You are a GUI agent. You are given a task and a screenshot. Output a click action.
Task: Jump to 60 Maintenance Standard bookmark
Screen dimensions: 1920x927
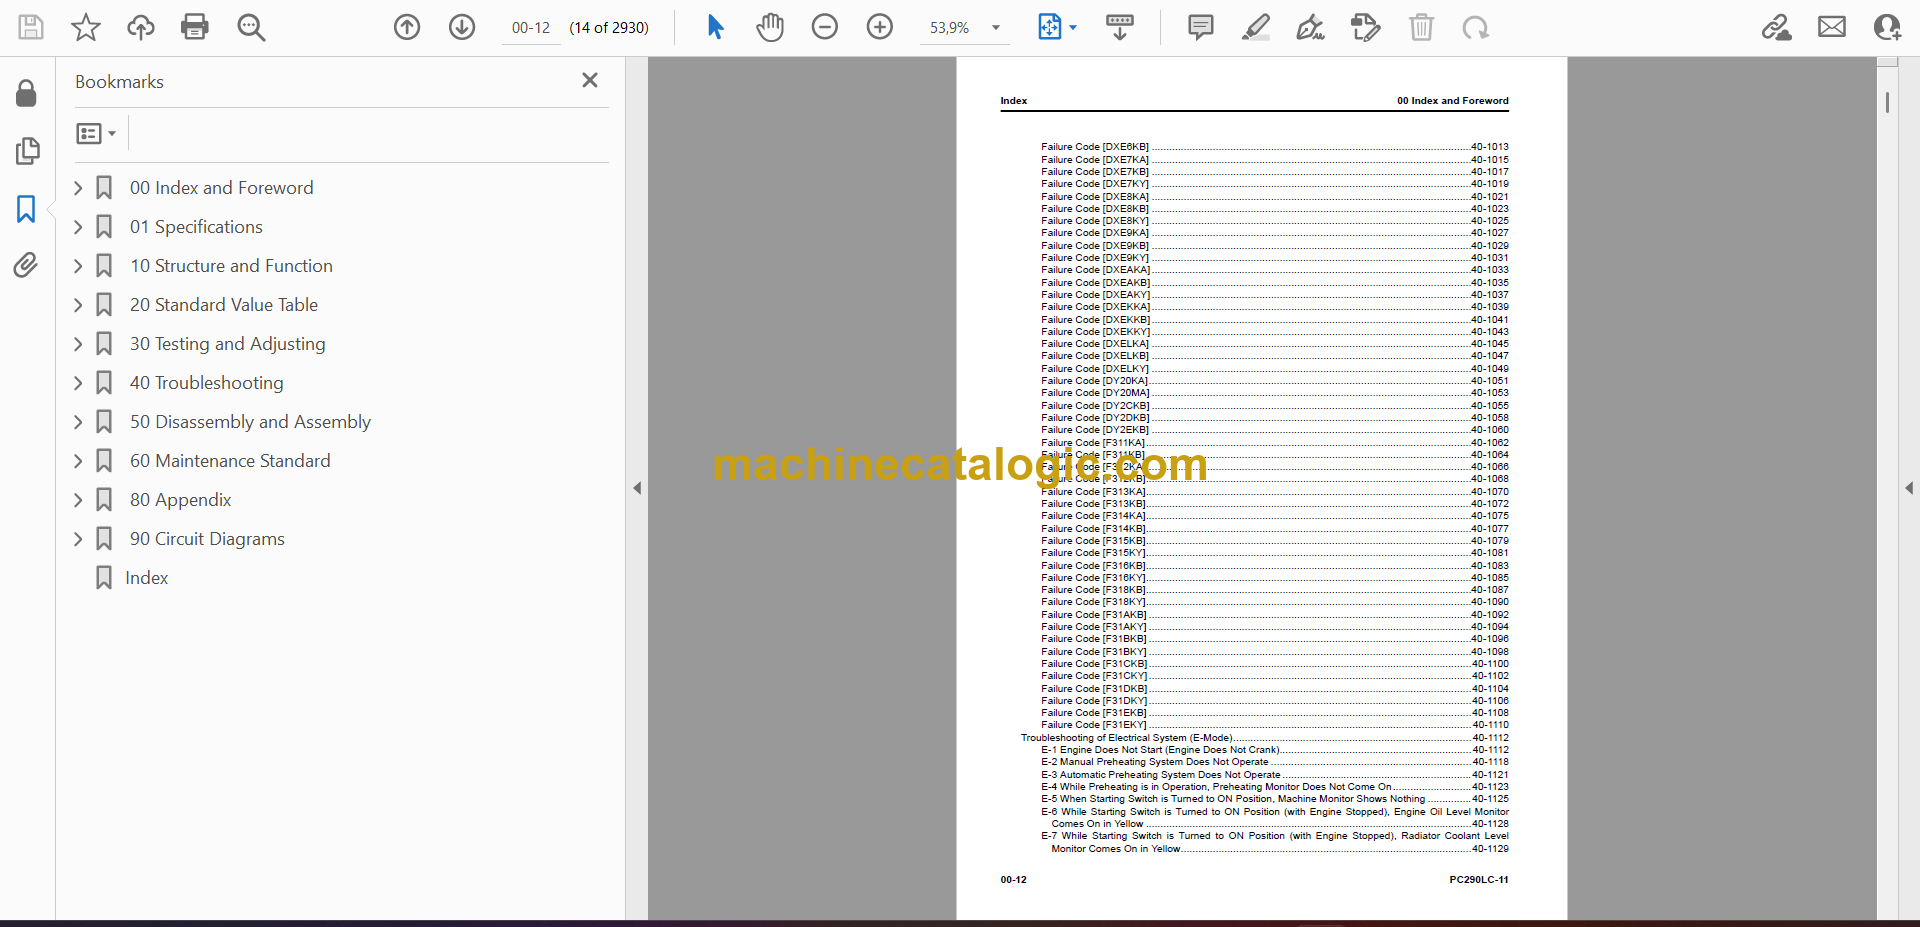coord(230,461)
